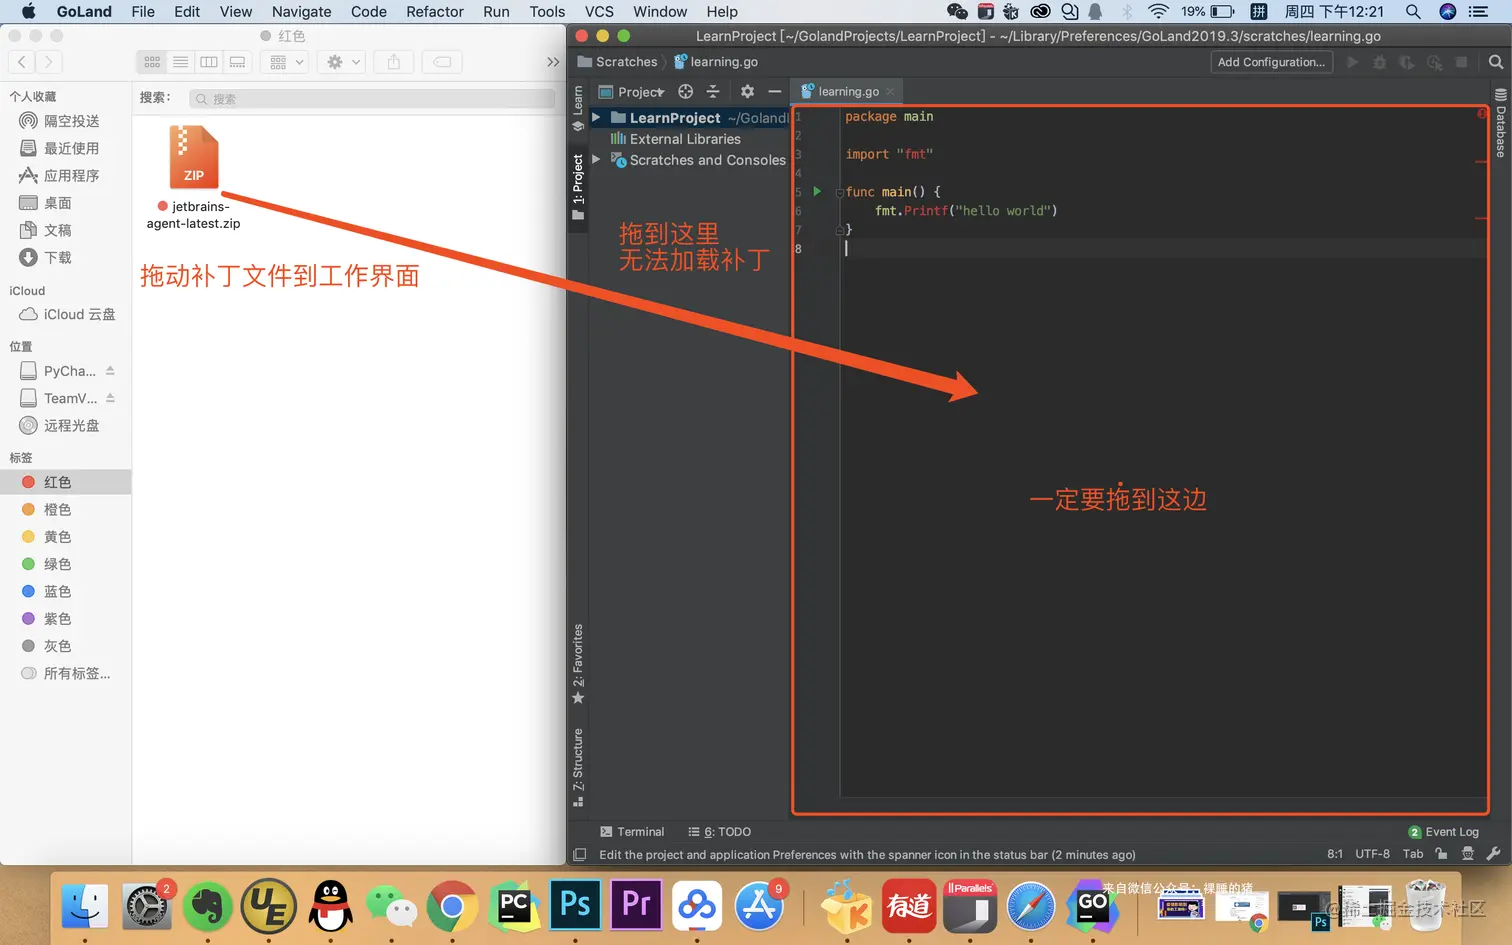Image resolution: width=1512 pixels, height=945 pixels.
Task: Open the Tools menu
Action: (547, 11)
